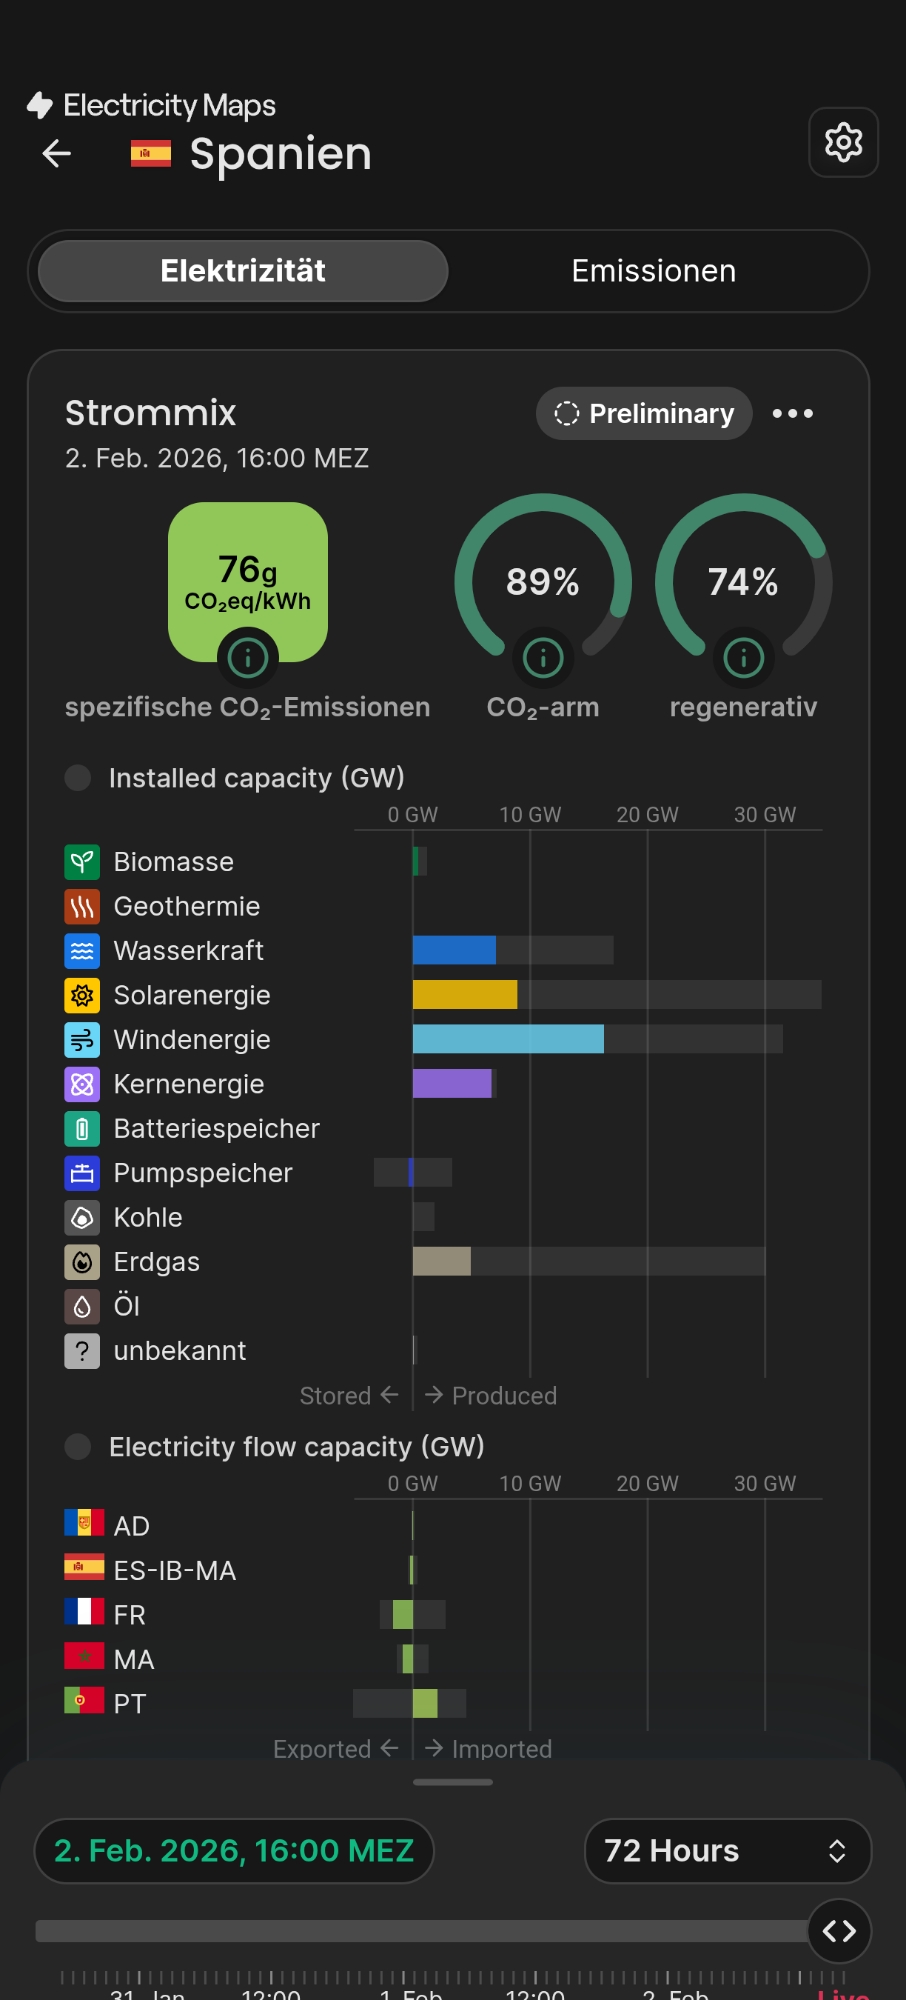
Task: Click the Erdgas gas flame icon
Action: [82, 1262]
